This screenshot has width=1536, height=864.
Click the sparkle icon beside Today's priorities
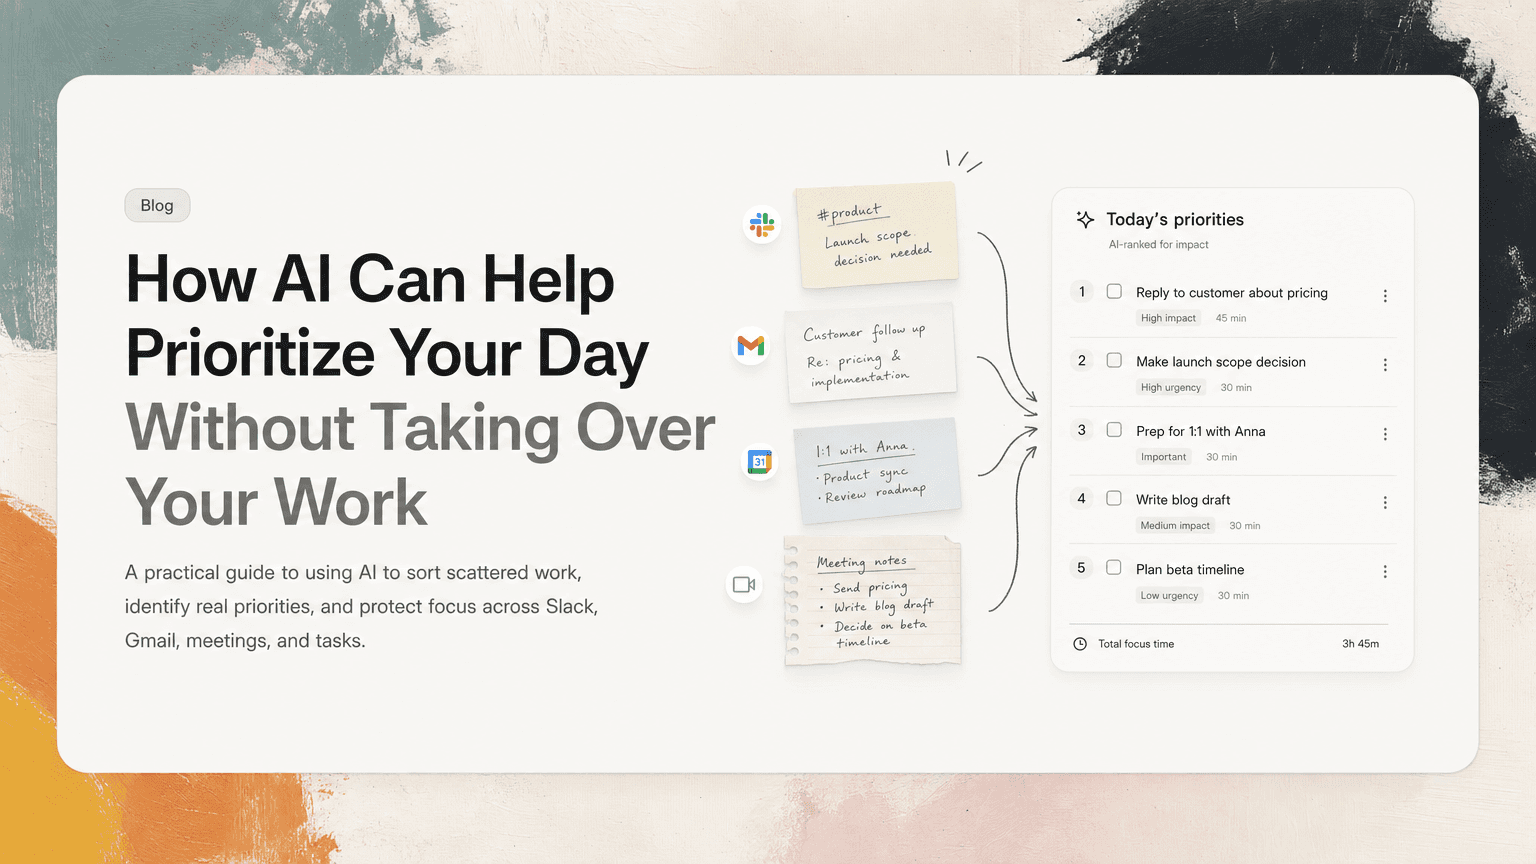[x=1085, y=219]
